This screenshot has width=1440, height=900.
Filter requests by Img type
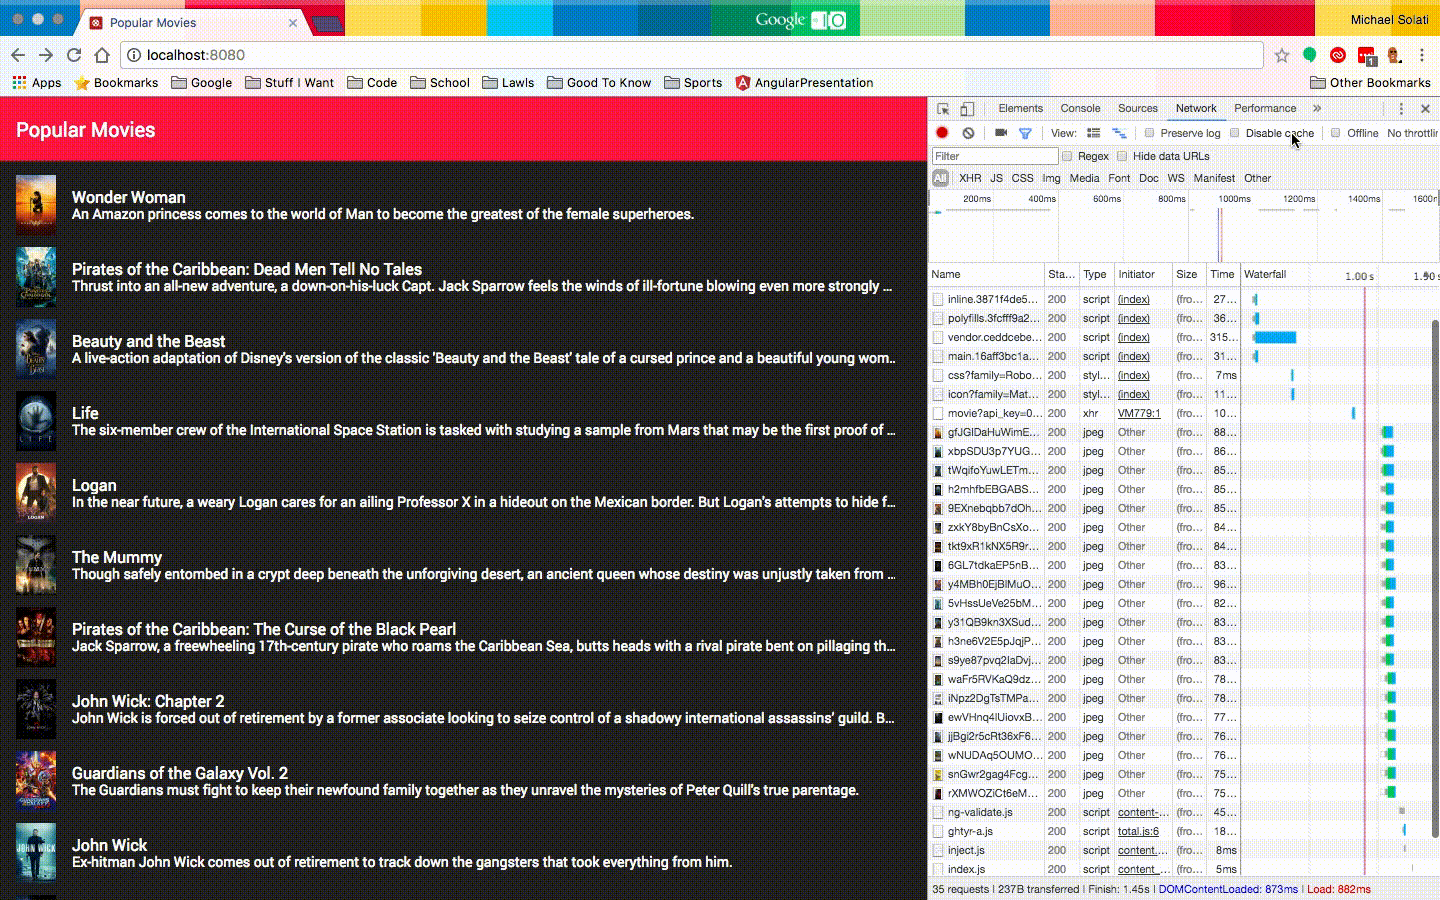coord(1051,178)
